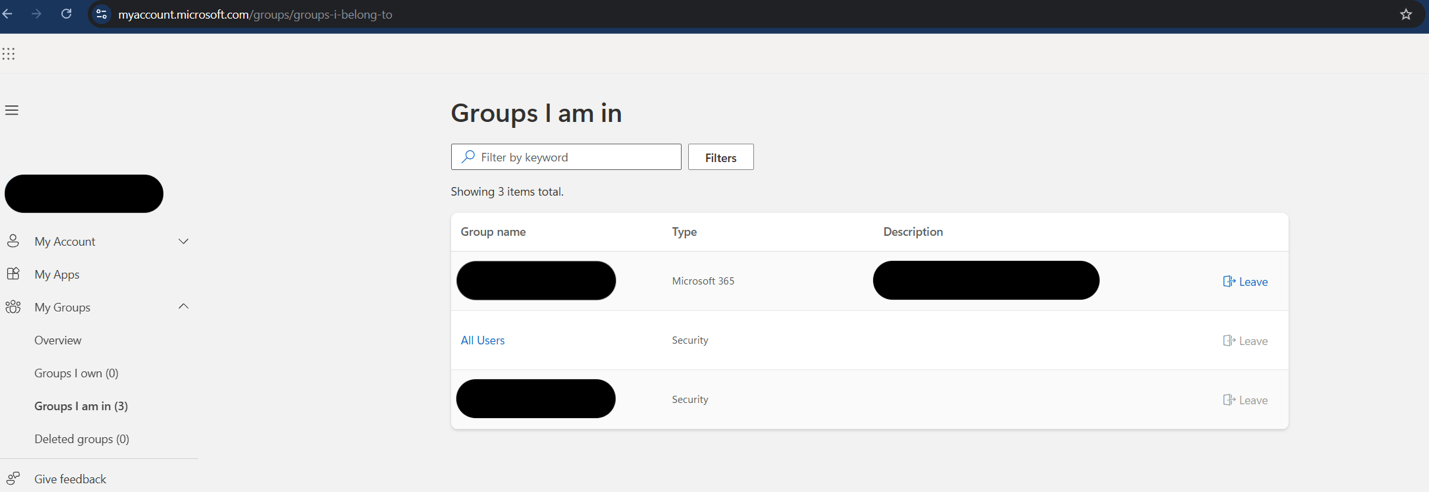Viewport: 1429px width, 492px height.
Task: Click Leave for All Users group
Action: [1245, 341]
